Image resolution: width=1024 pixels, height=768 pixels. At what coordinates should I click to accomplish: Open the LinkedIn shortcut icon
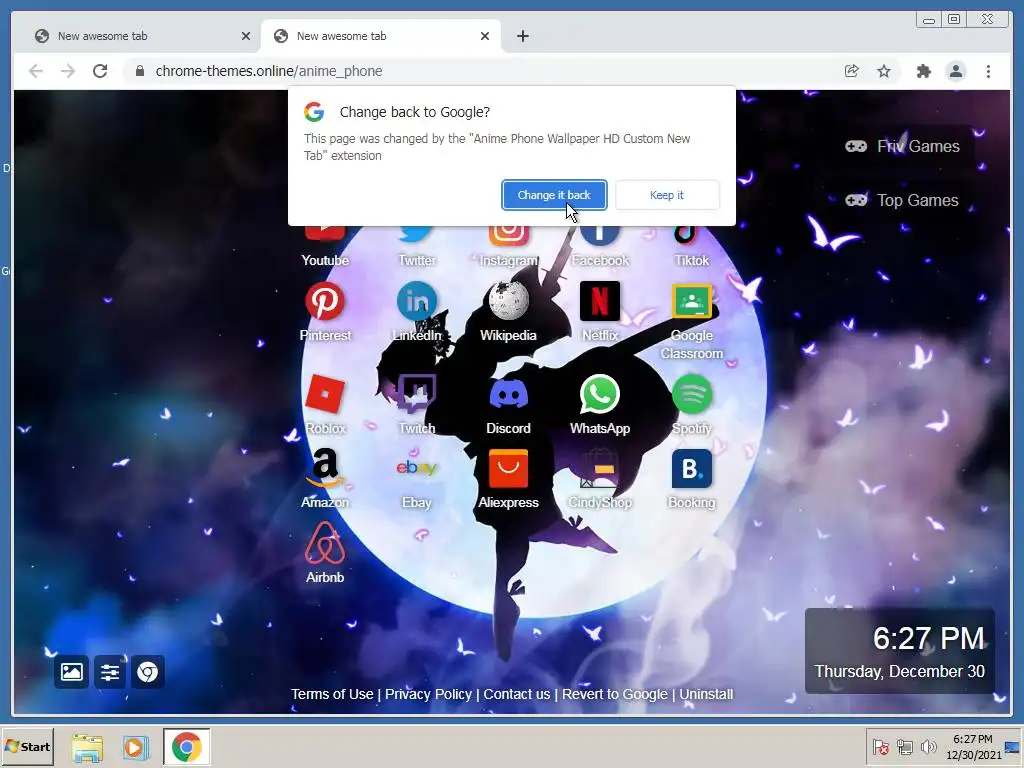click(x=417, y=302)
